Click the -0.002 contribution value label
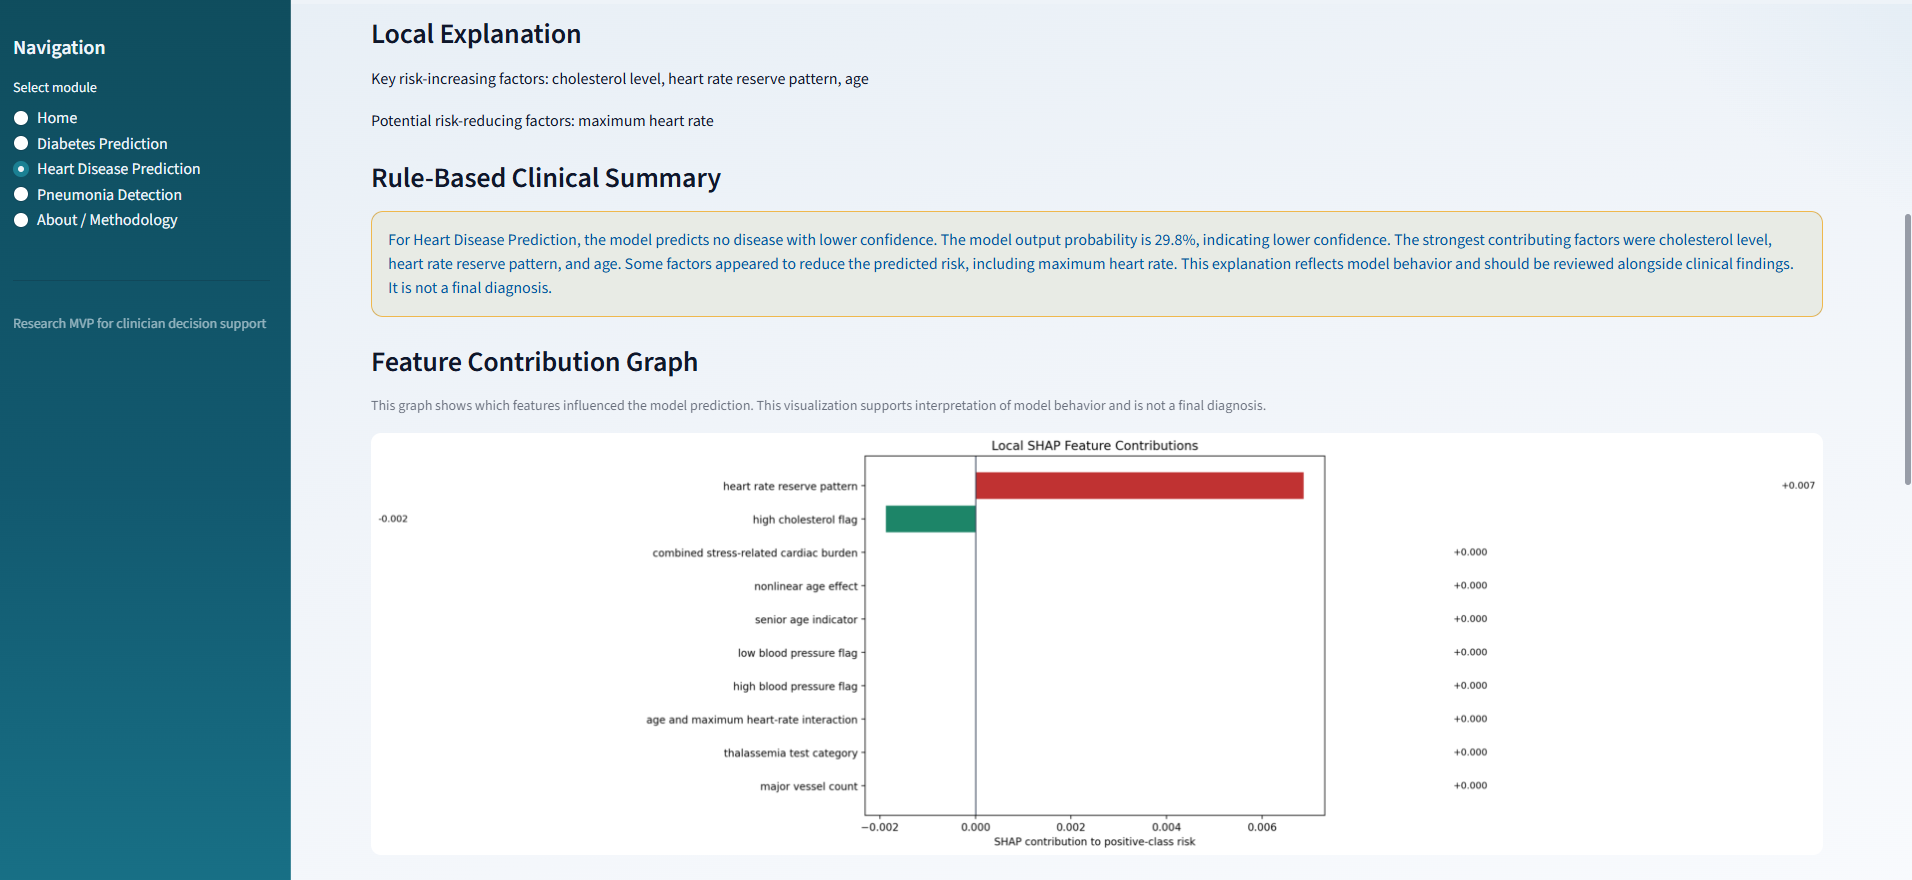 coord(393,519)
